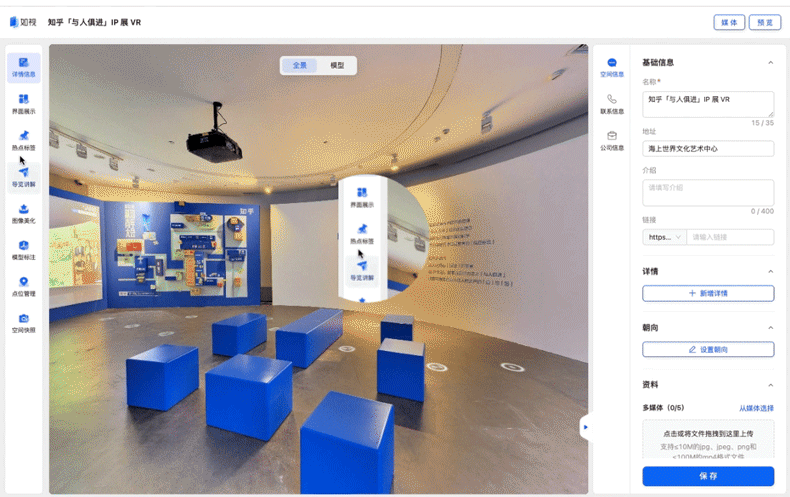The height and width of the screenshot is (497, 790).
Task: Open the https link protocol dropdown
Action: [x=664, y=237]
